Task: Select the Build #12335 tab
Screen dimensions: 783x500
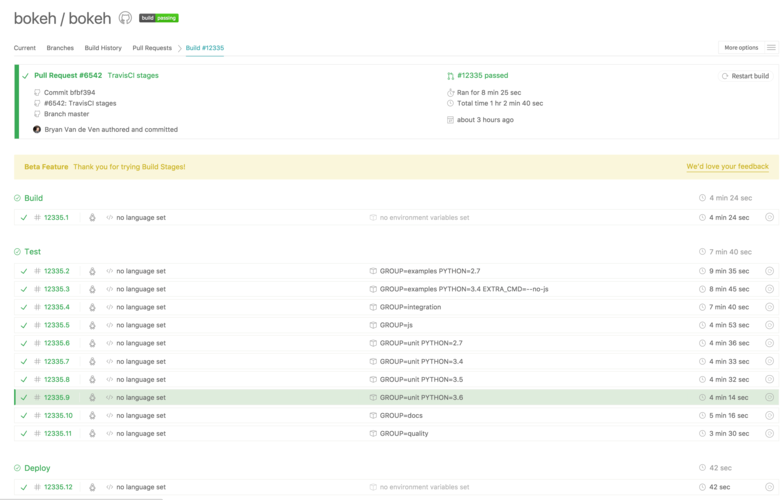Action: [205, 48]
